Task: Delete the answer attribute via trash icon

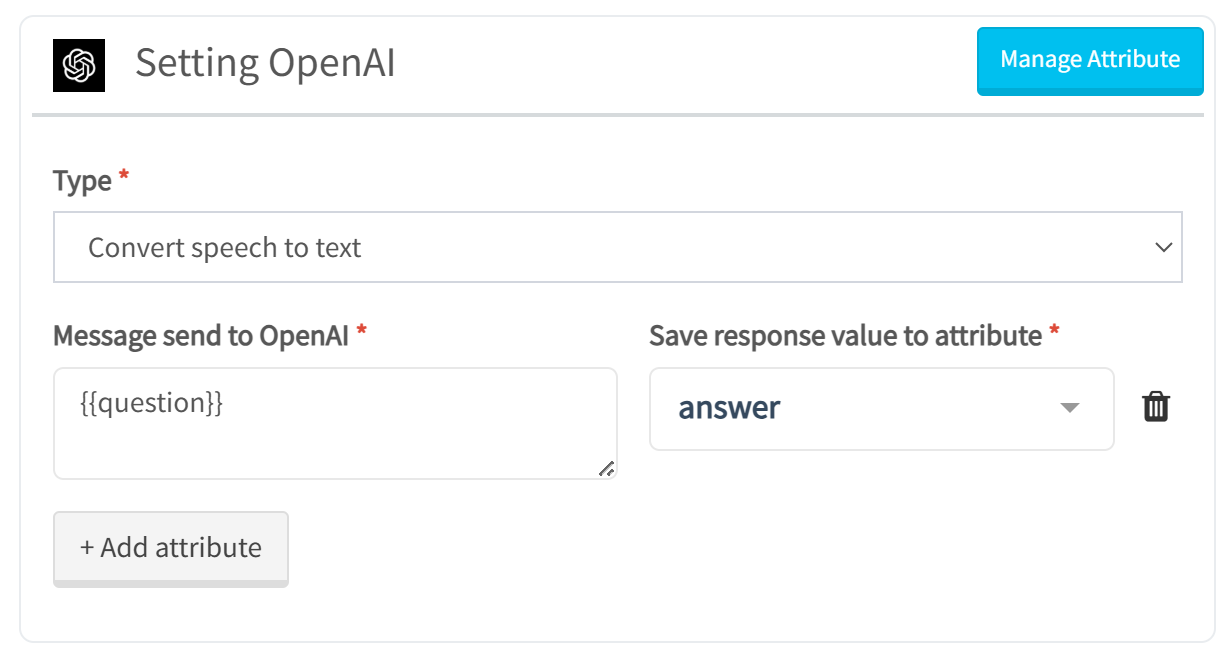Action: (1156, 407)
